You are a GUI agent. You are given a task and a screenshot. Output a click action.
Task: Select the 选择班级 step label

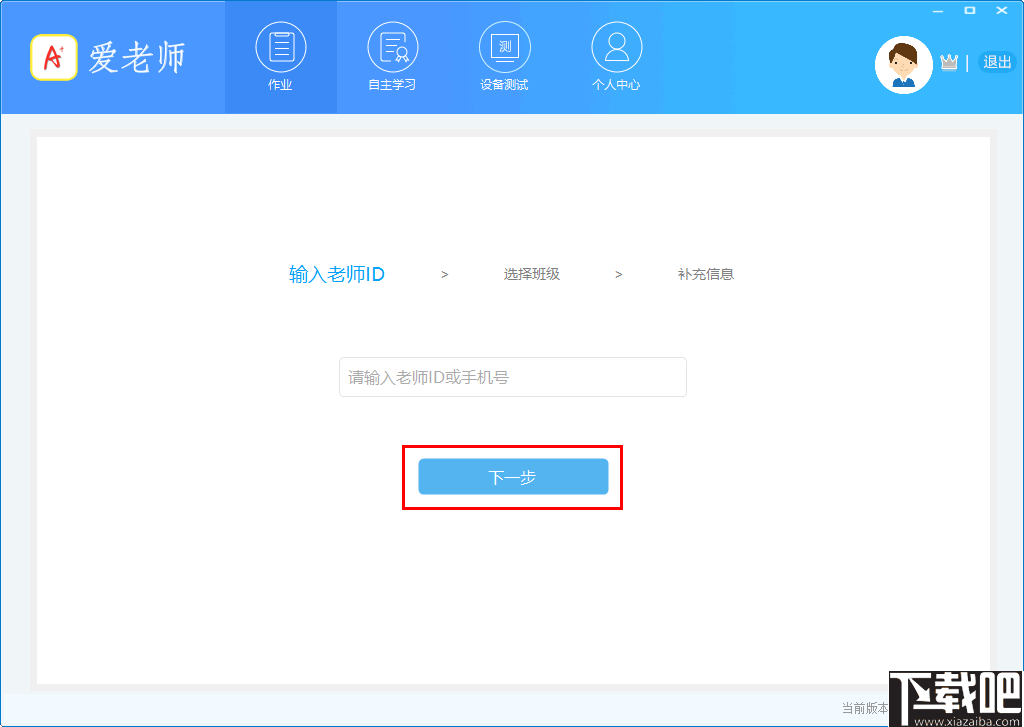pyautogui.click(x=532, y=274)
